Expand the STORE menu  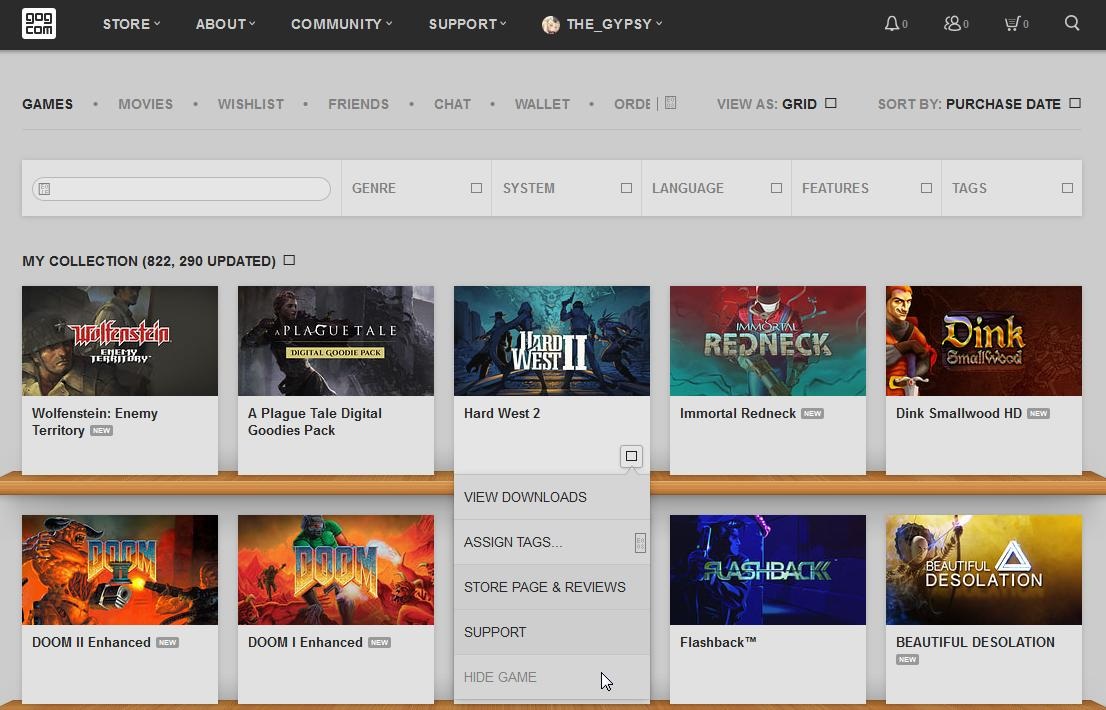pyautogui.click(x=131, y=24)
